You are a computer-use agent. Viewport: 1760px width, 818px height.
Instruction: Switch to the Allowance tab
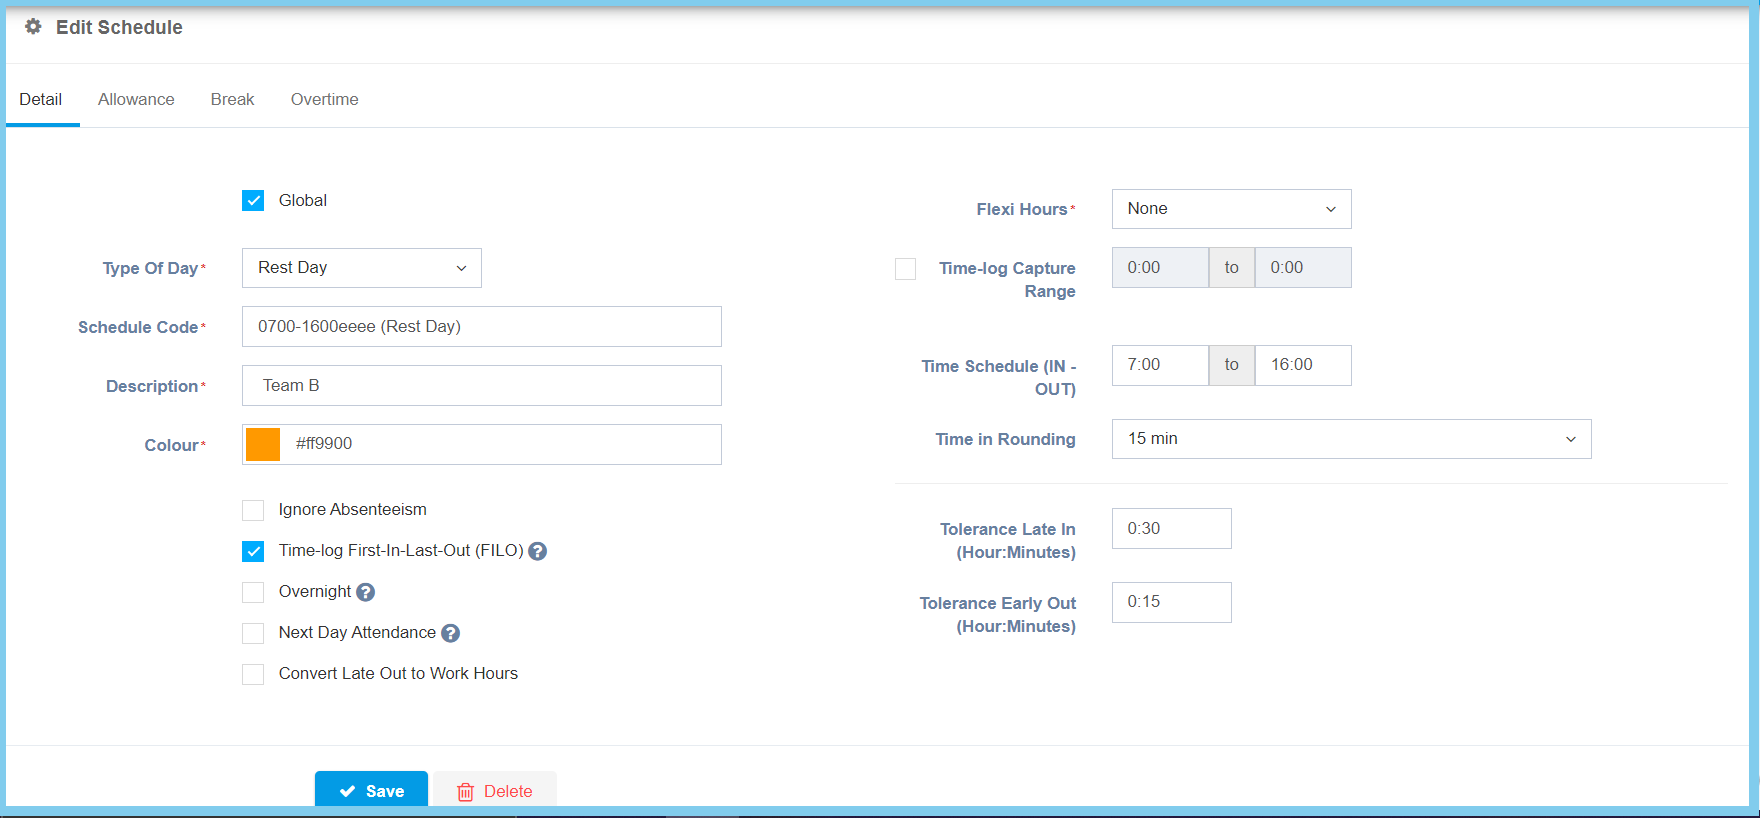coord(136,99)
